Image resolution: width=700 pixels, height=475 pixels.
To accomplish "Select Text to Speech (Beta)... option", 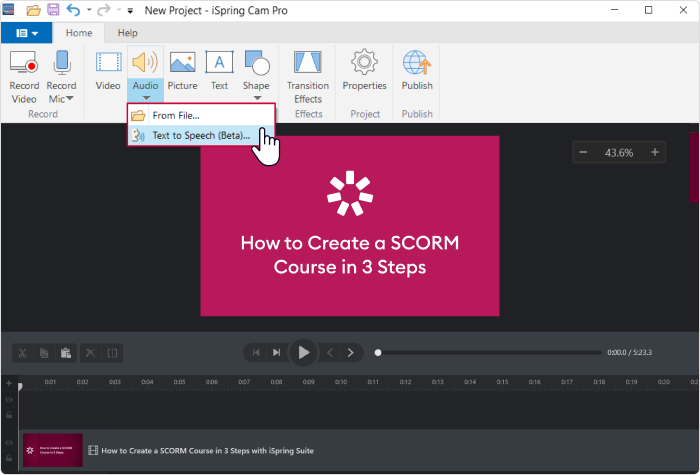I will [x=201, y=135].
